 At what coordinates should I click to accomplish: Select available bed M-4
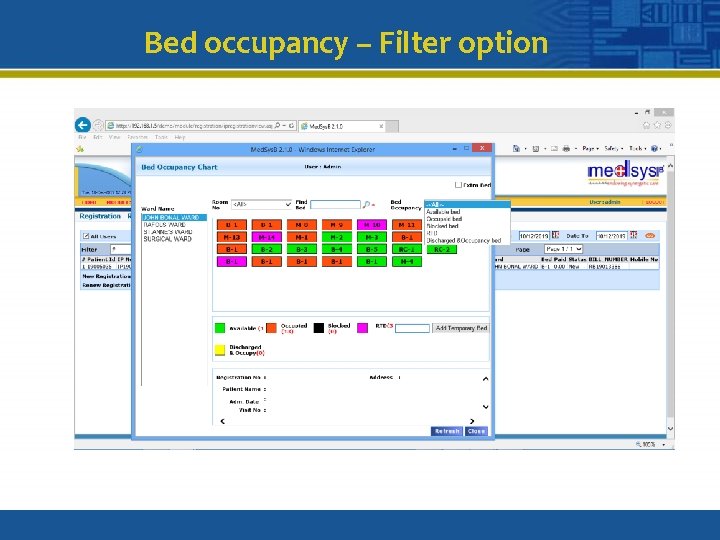407,262
